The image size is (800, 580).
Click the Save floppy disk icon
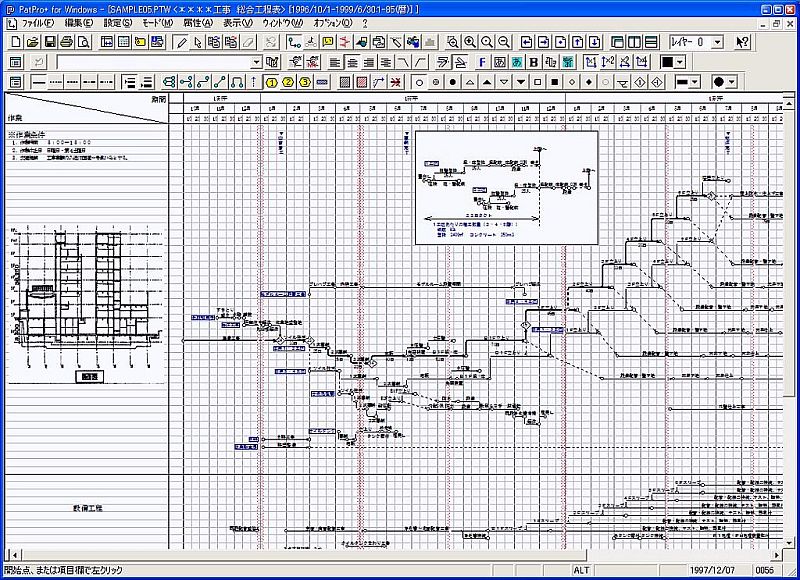(x=49, y=42)
